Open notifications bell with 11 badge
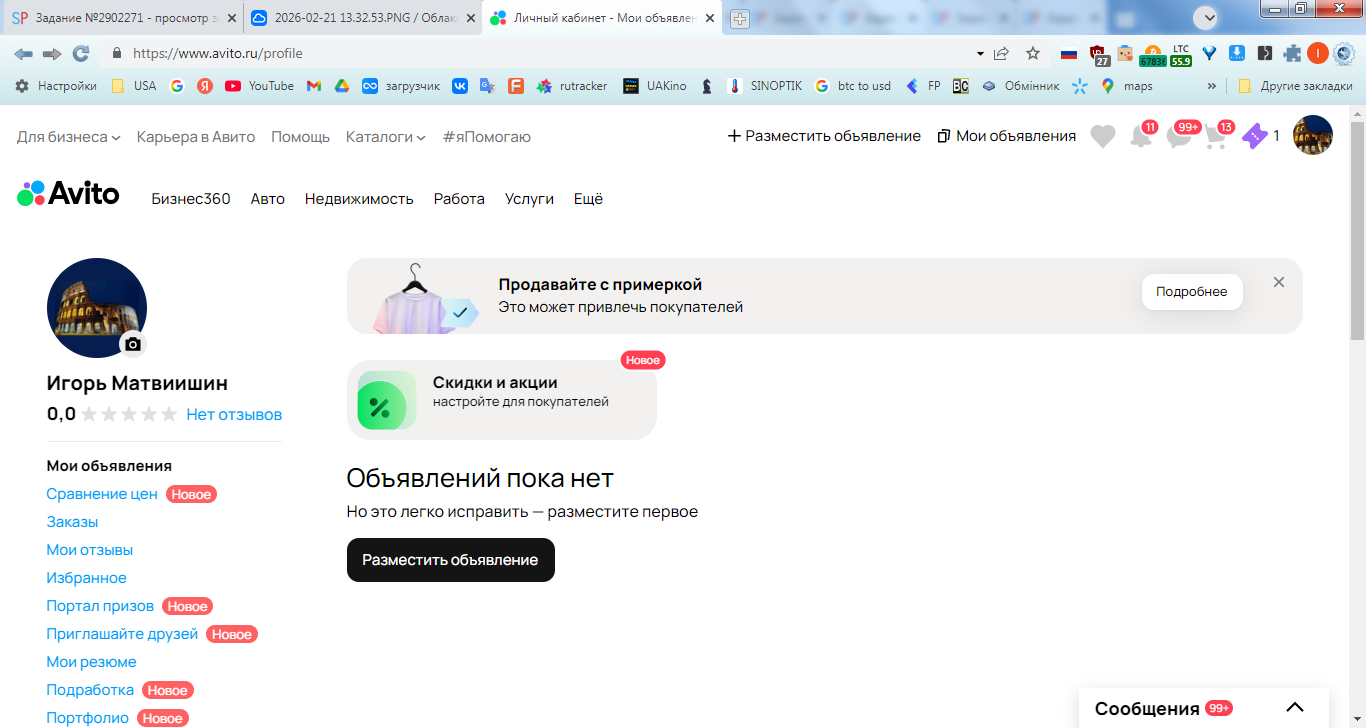1366x728 pixels. (1141, 136)
